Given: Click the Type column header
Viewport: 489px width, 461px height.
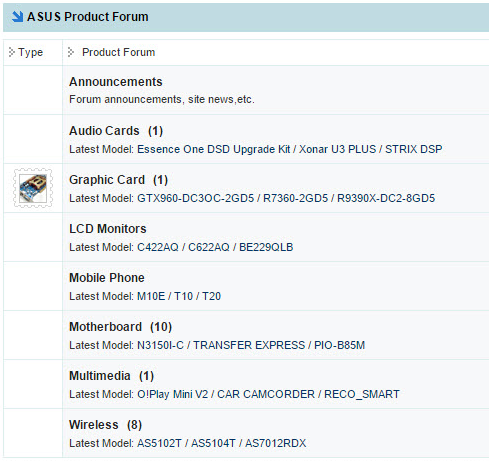Looking at the screenshot, I should (x=30, y=52).
